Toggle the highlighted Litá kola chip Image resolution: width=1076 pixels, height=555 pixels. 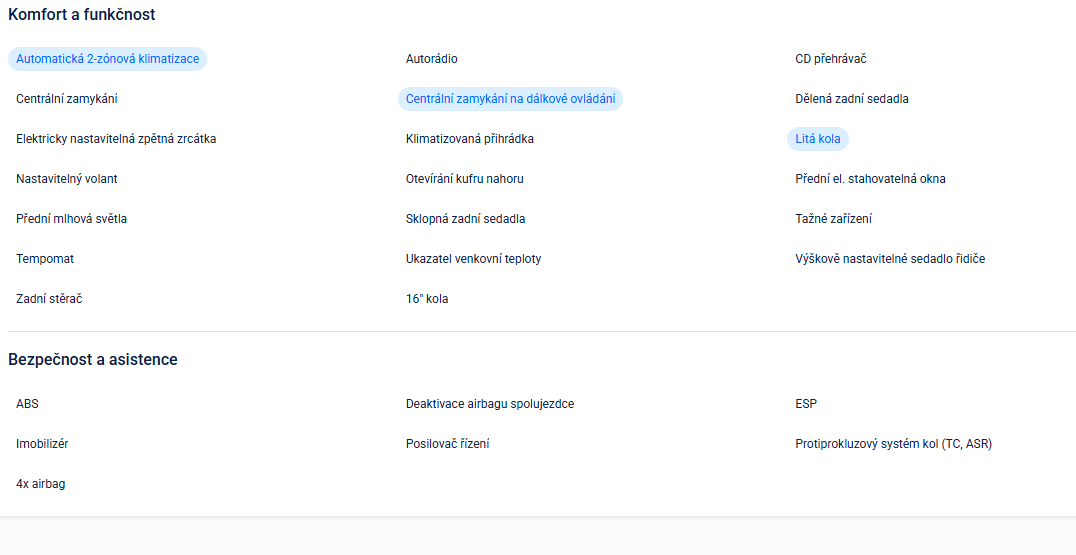click(817, 139)
